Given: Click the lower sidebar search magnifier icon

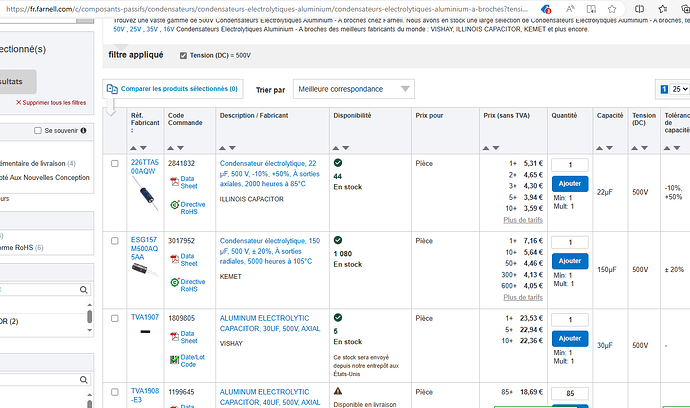Looking at the screenshot, I should point(84,379).
